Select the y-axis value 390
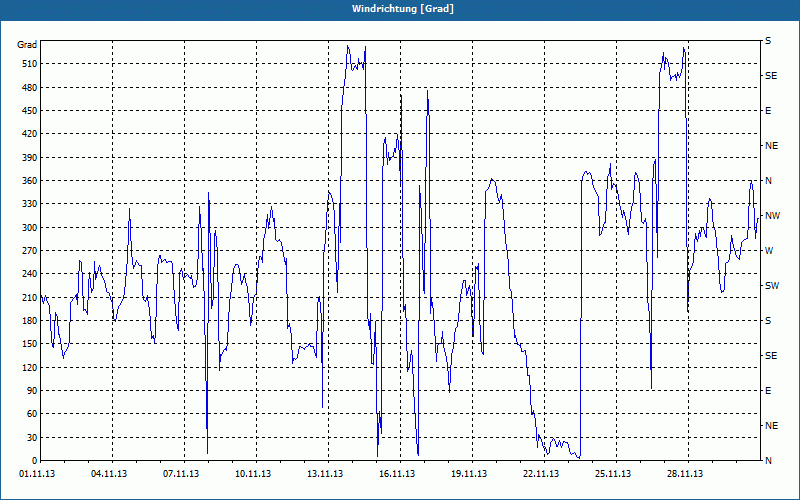 29,157
